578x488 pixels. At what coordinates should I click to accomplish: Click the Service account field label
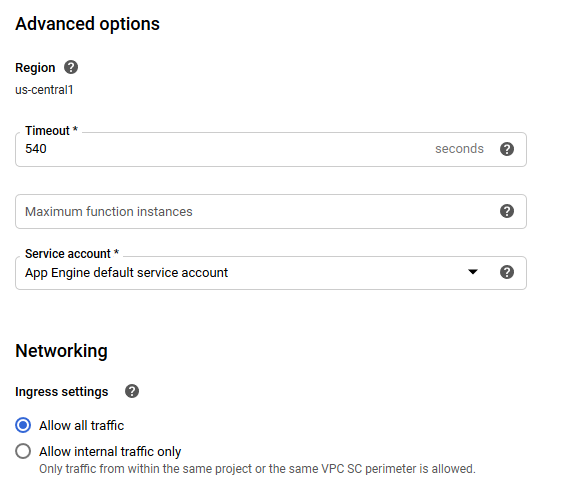(72, 254)
